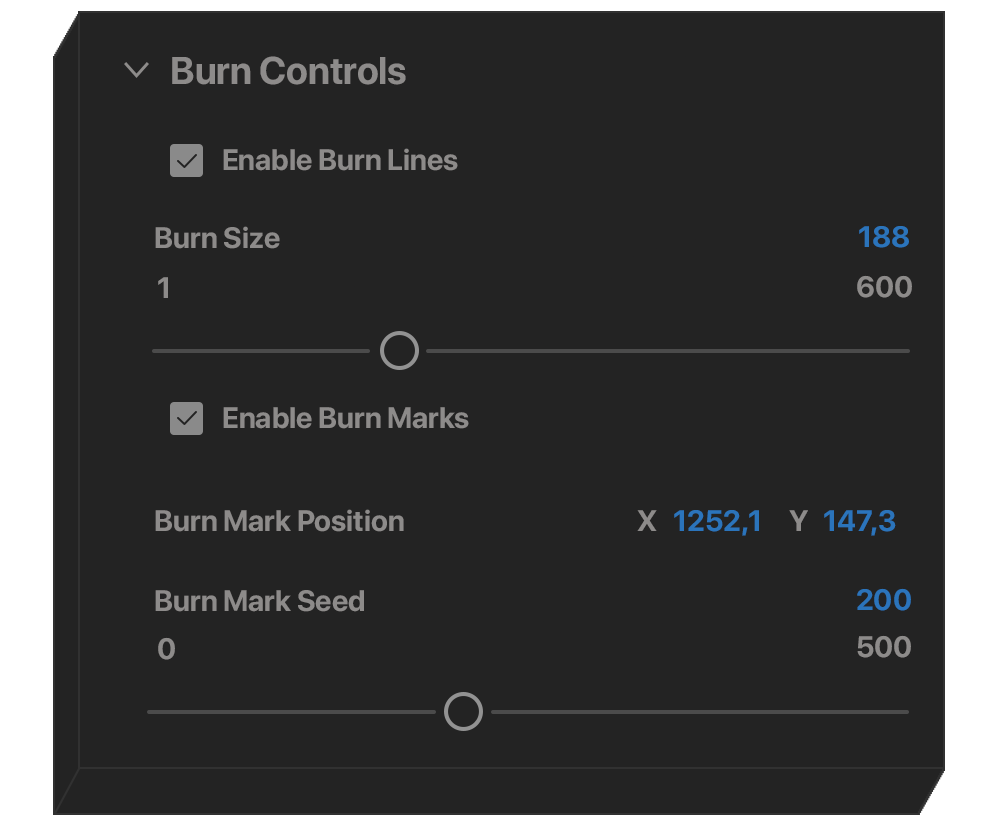
Task: Click Burn Mark Seed track right of handle
Action: tap(700, 712)
